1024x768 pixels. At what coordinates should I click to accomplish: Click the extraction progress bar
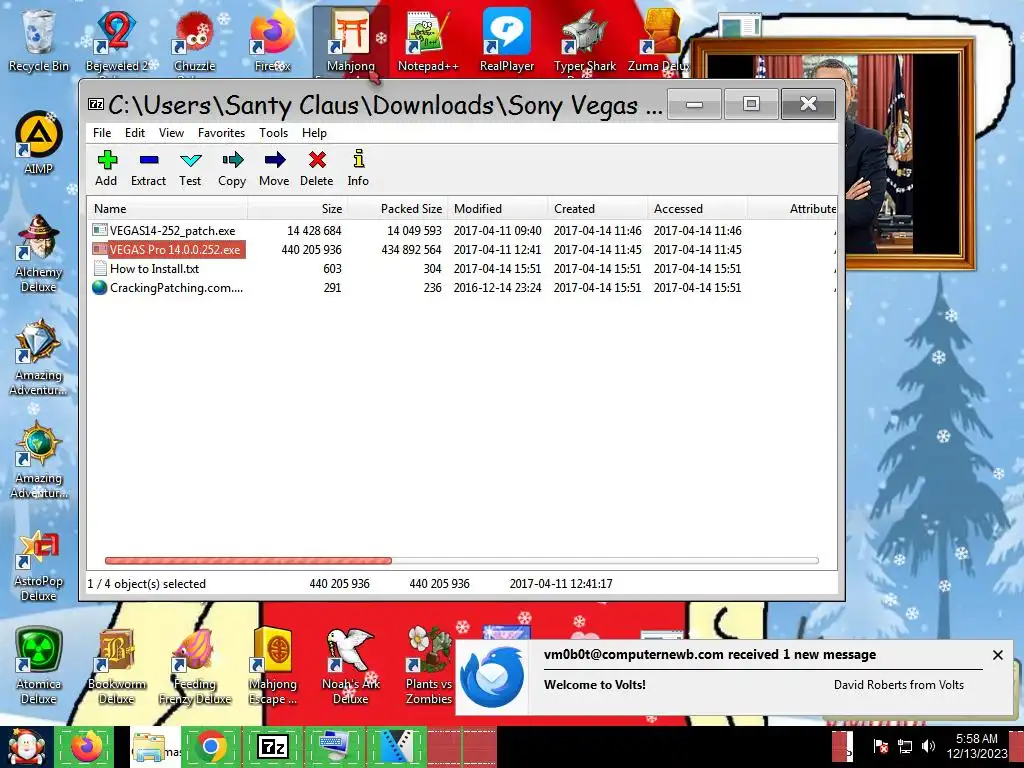coord(462,560)
